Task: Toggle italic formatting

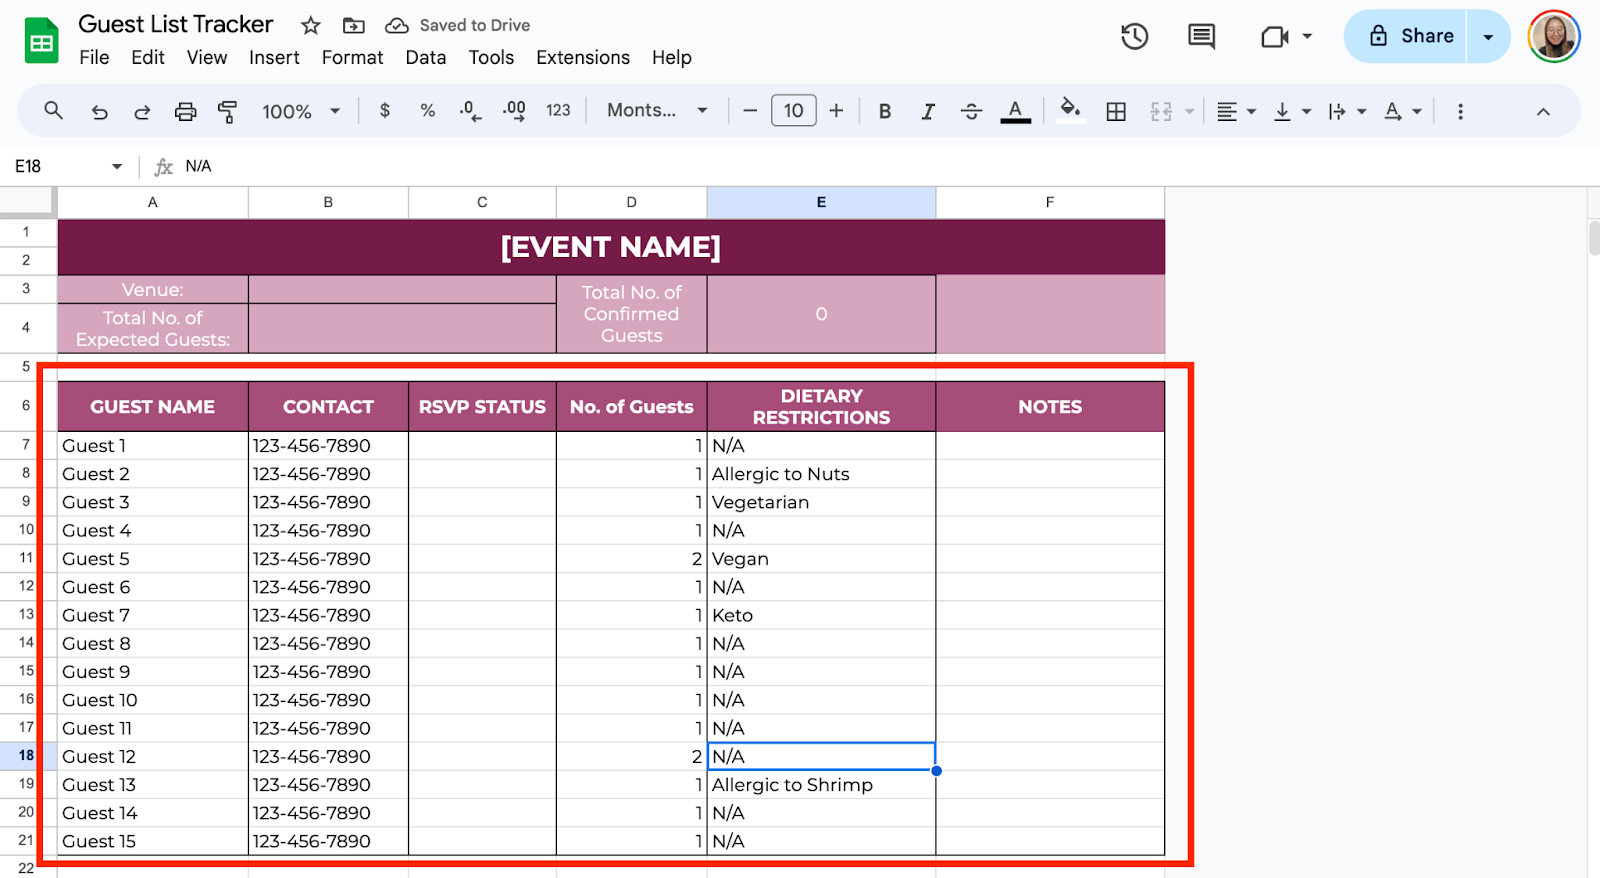Action: (927, 112)
